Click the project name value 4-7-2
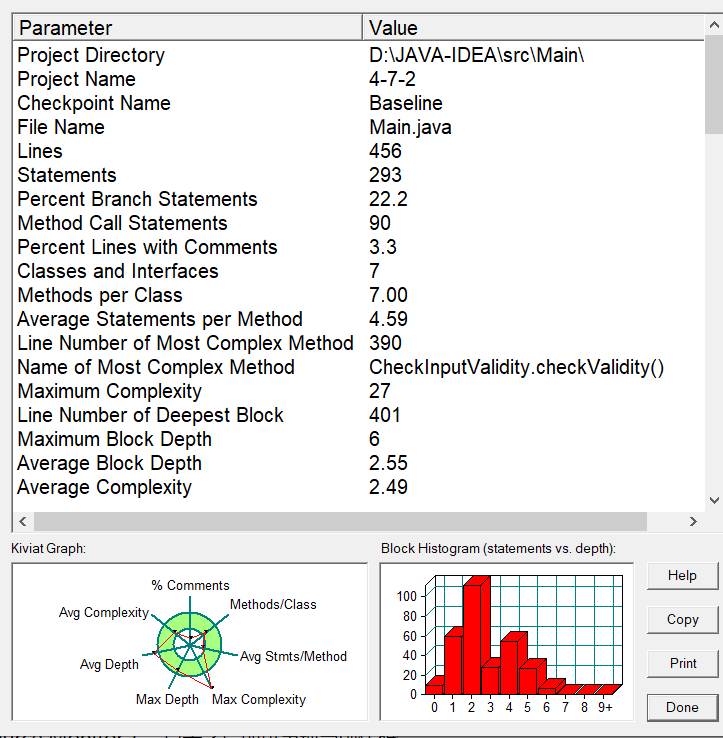This screenshot has width=723, height=738. point(392,79)
